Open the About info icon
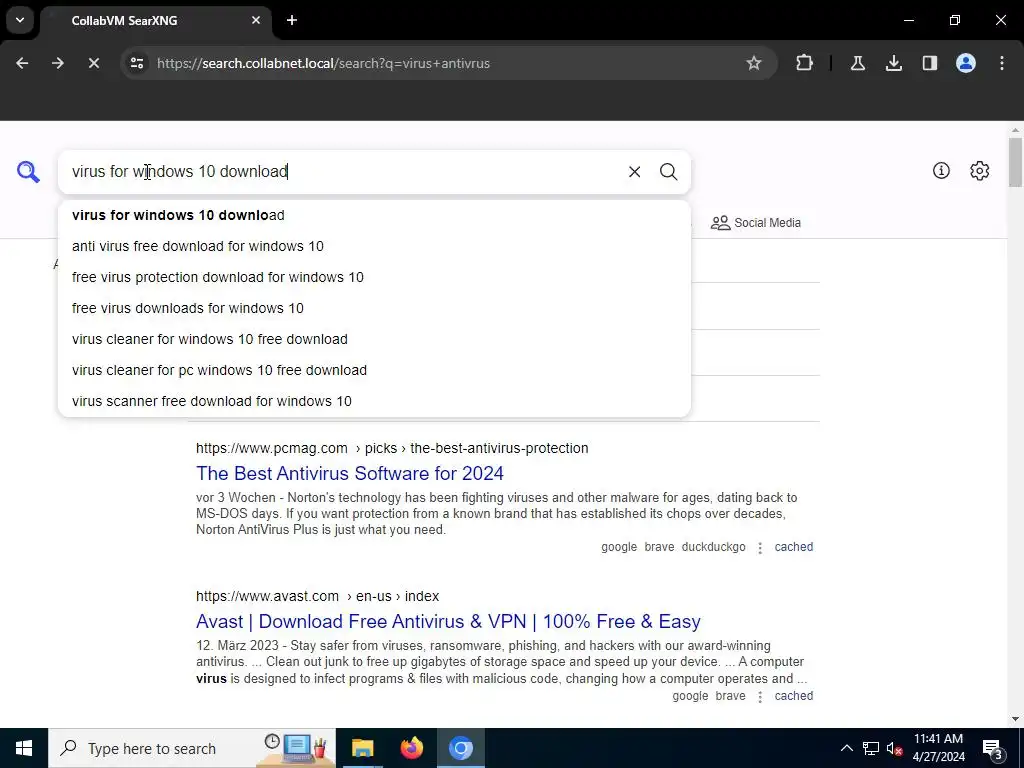The image size is (1024, 768). [941, 171]
